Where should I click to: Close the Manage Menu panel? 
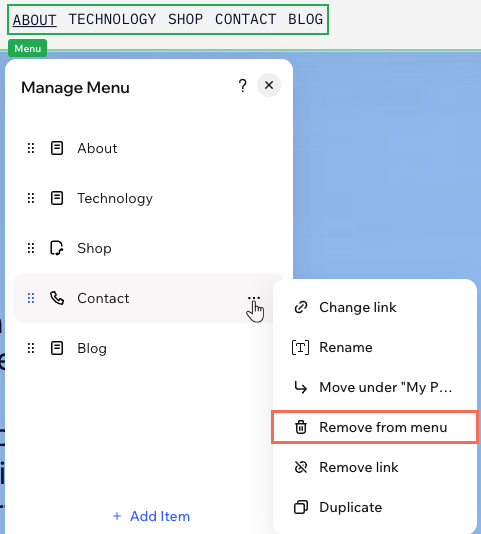269,85
